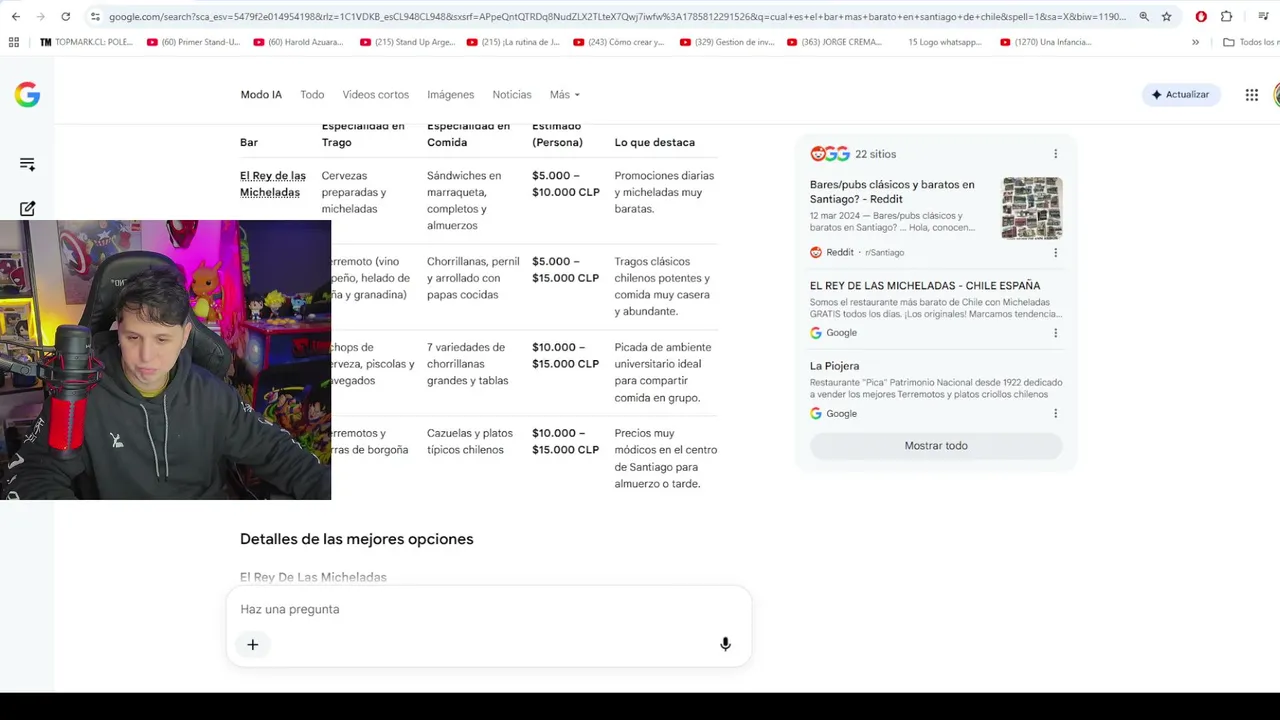Open the zoom magnifier in the address bar
The height and width of the screenshot is (720, 1280).
(1144, 17)
